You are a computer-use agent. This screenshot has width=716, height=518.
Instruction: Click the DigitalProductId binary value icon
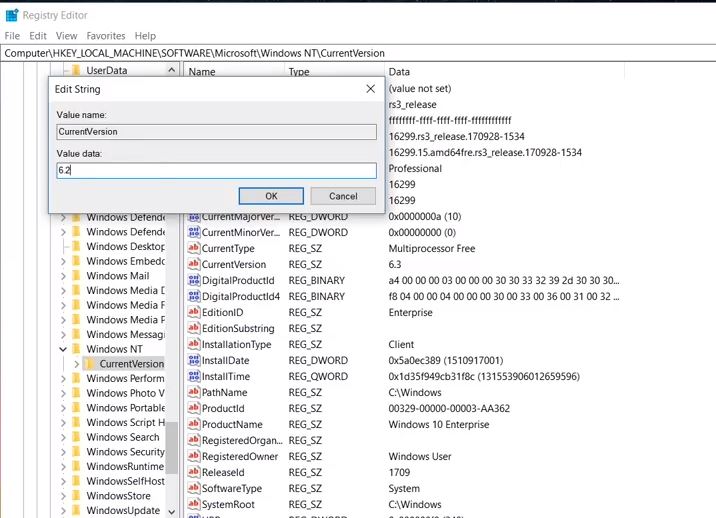[x=194, y=281]
